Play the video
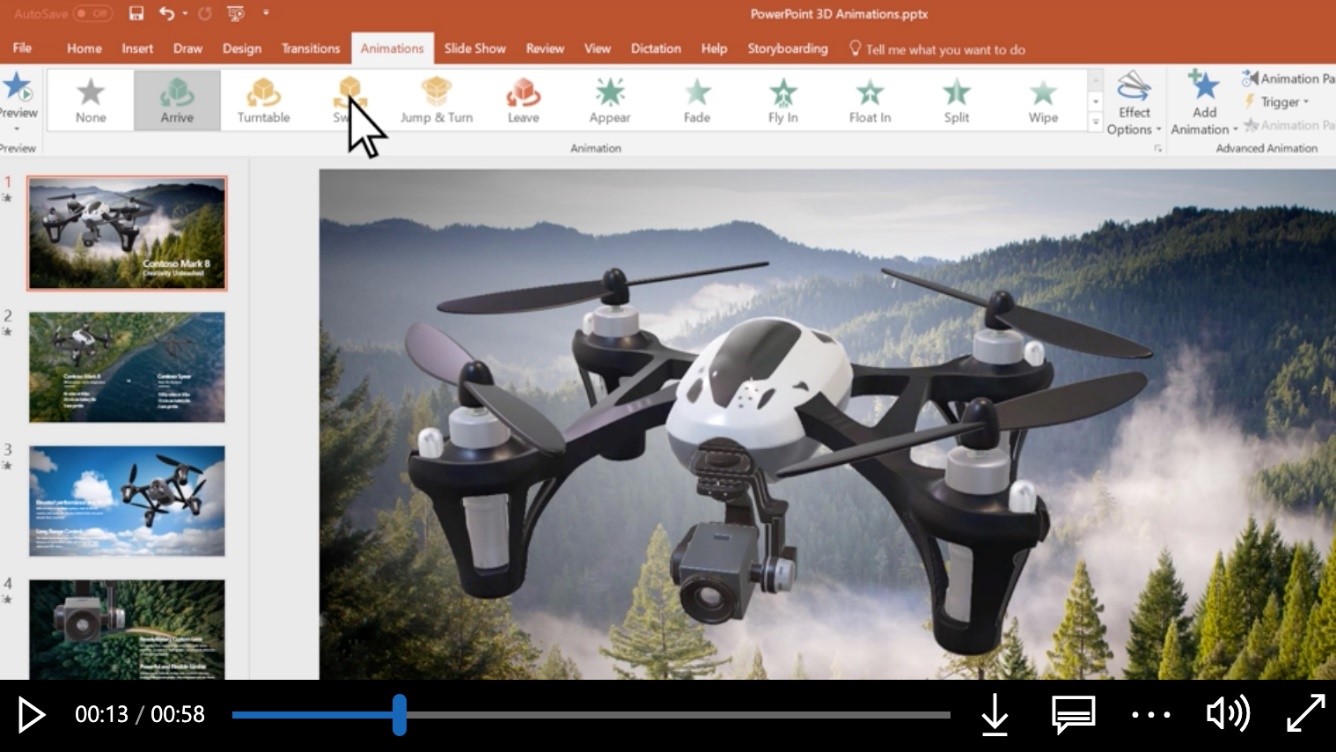Screen dimensions: 1336x752 [x=31, y=715]
